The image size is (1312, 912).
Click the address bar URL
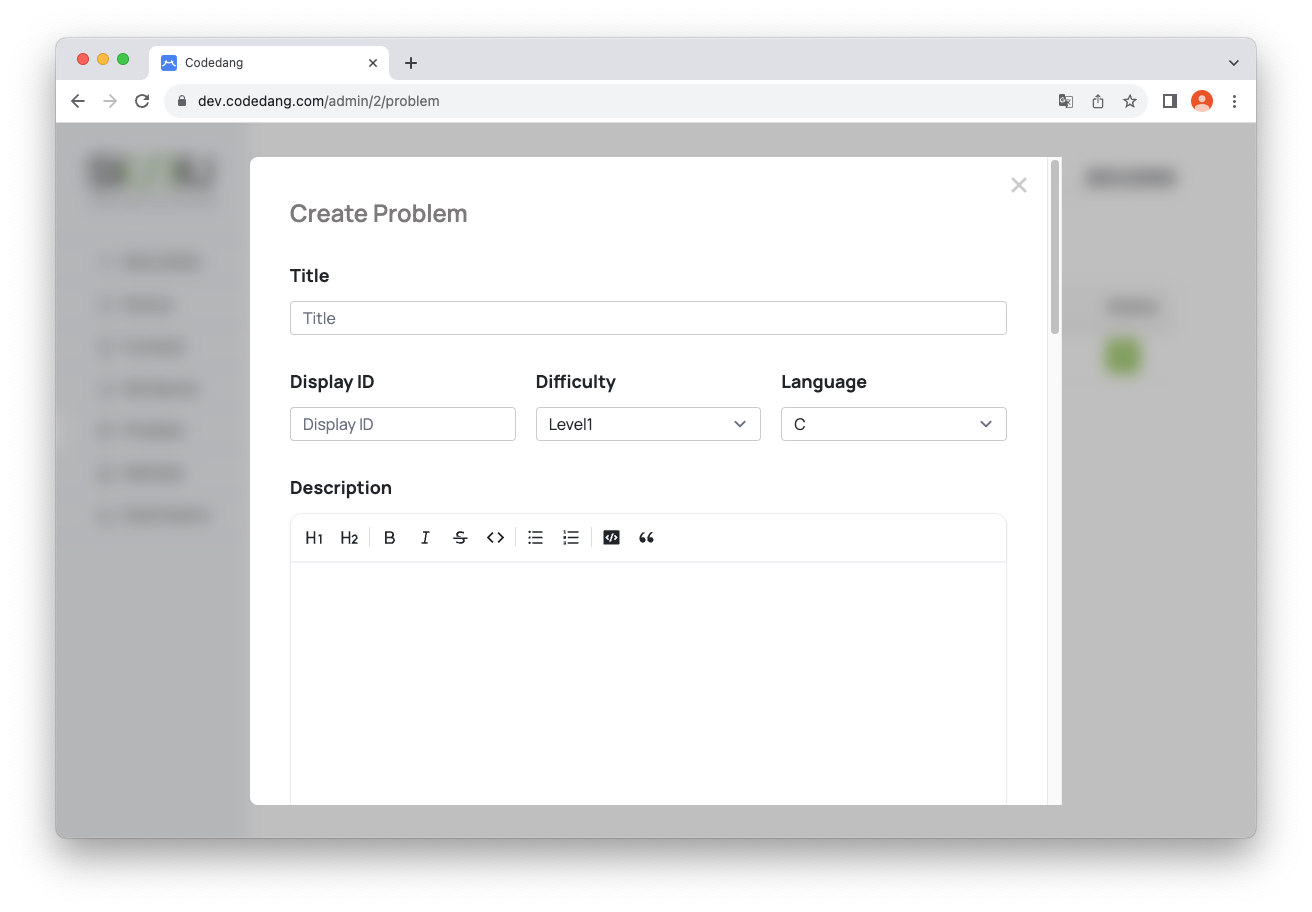pyautogui.click(x=319, y=101)
